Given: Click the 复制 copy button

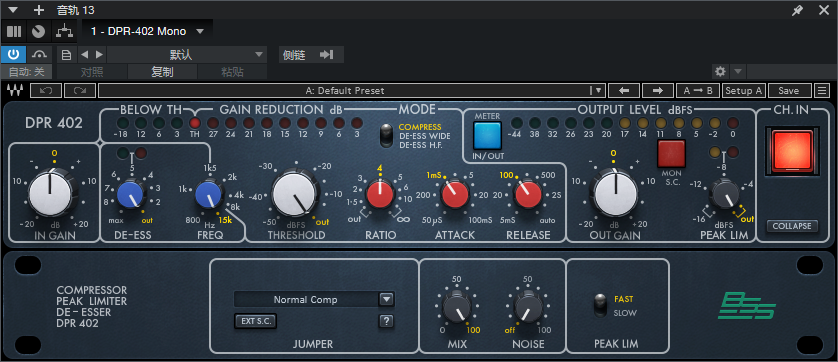Looking at the screenshot, I should tap(162, 72).
